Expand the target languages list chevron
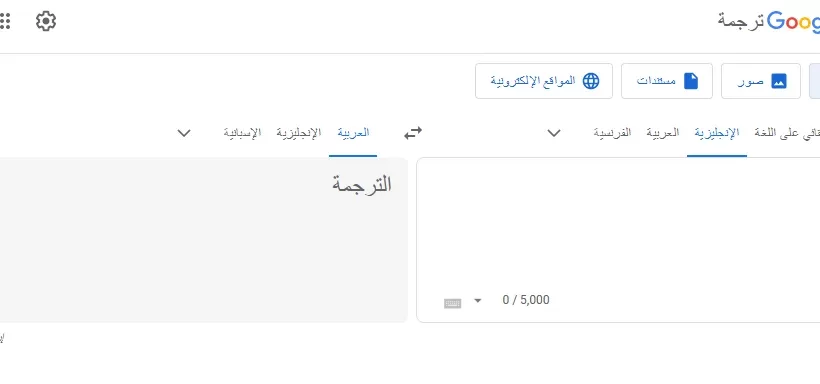The image size is (820, 384). 184,133
